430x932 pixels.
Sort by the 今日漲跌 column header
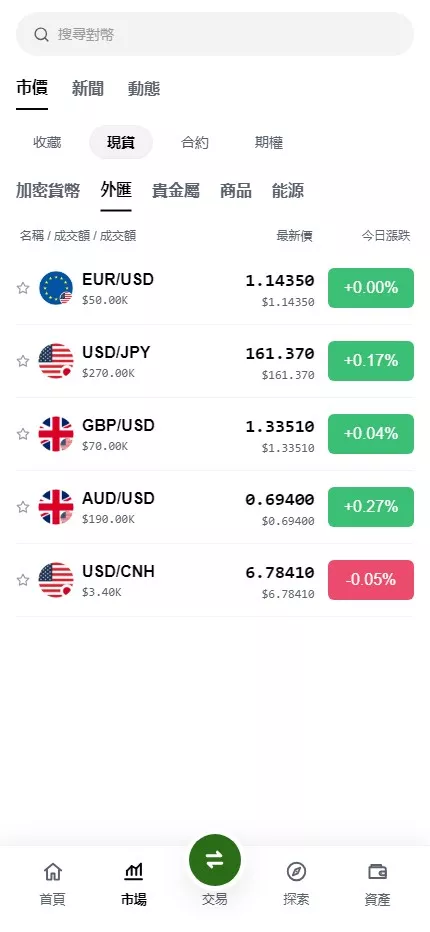[x=386, y=236]
